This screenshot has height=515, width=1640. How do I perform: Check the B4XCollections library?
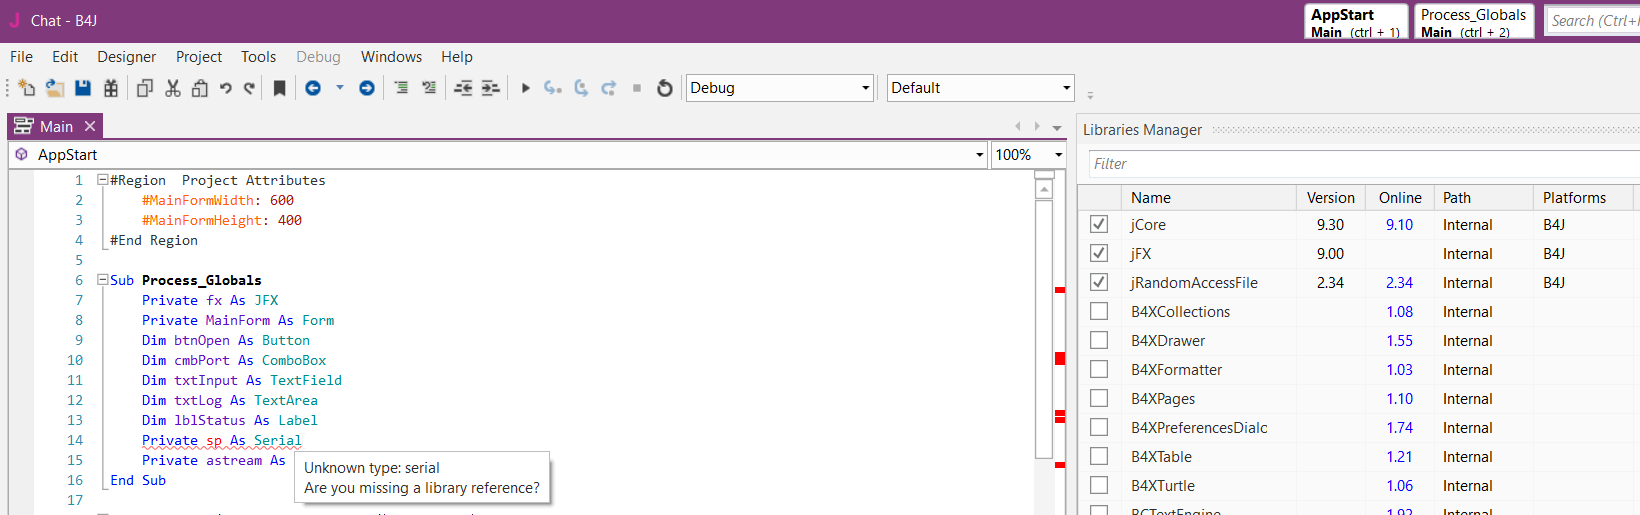pyautogui.click(x=1099, y=311)
